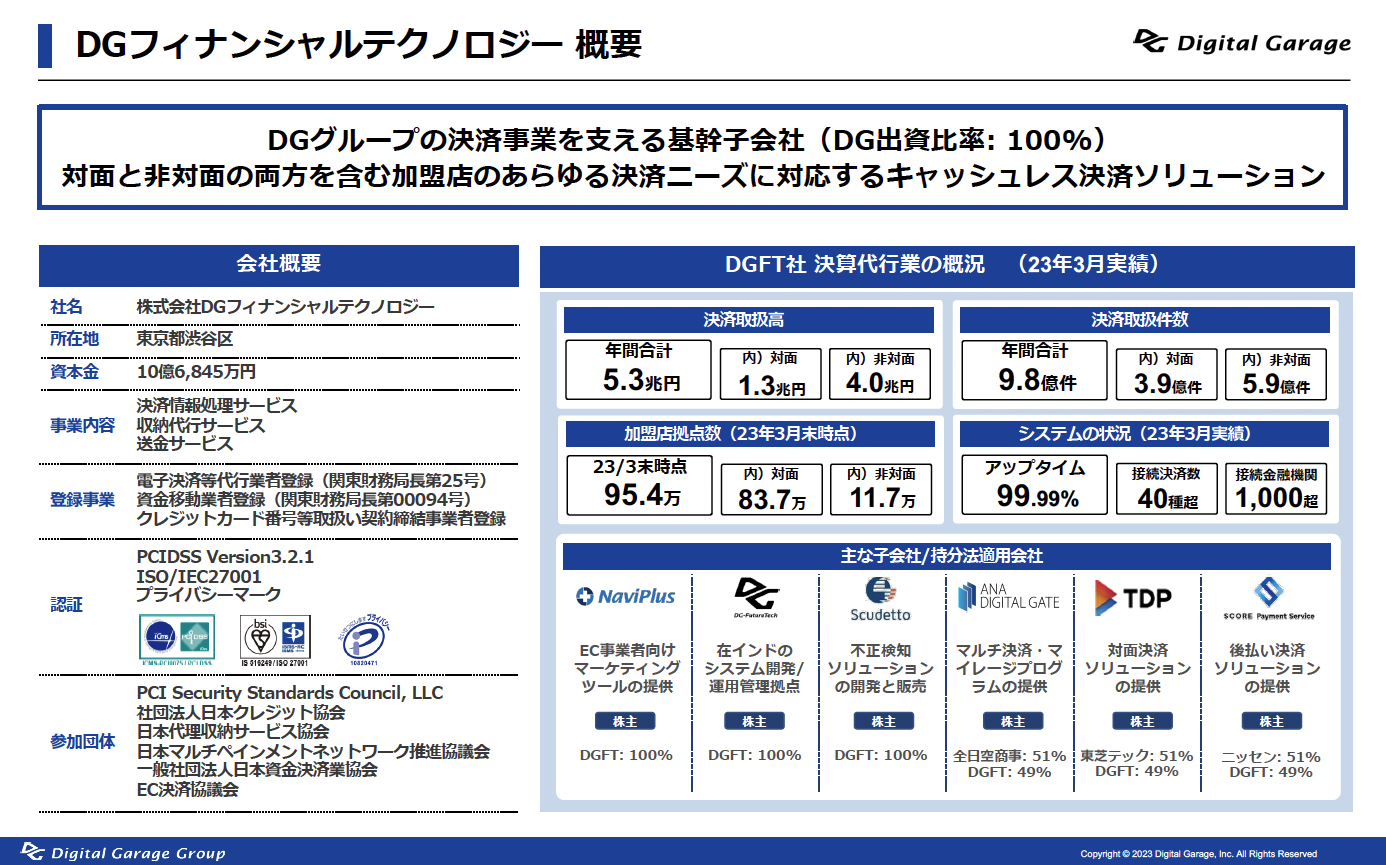
Task: Click the DG-FutureTech logo
Action: (756, 598)
